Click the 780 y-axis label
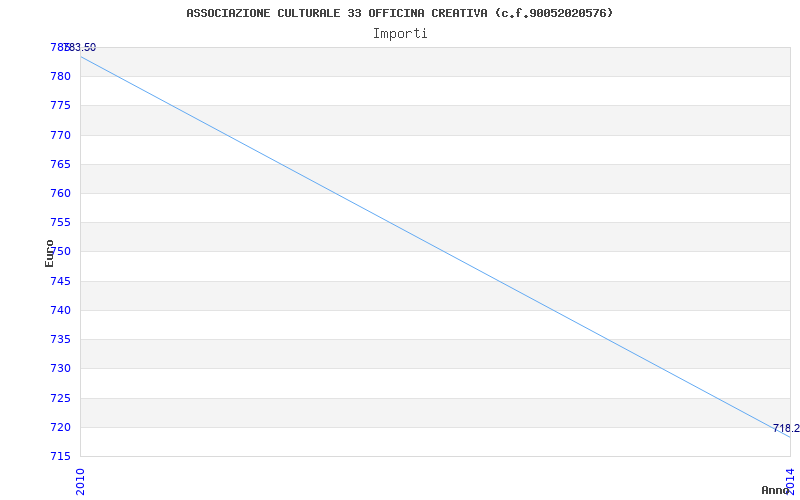Viewport: 800px width, 500px height. [61, 77]
